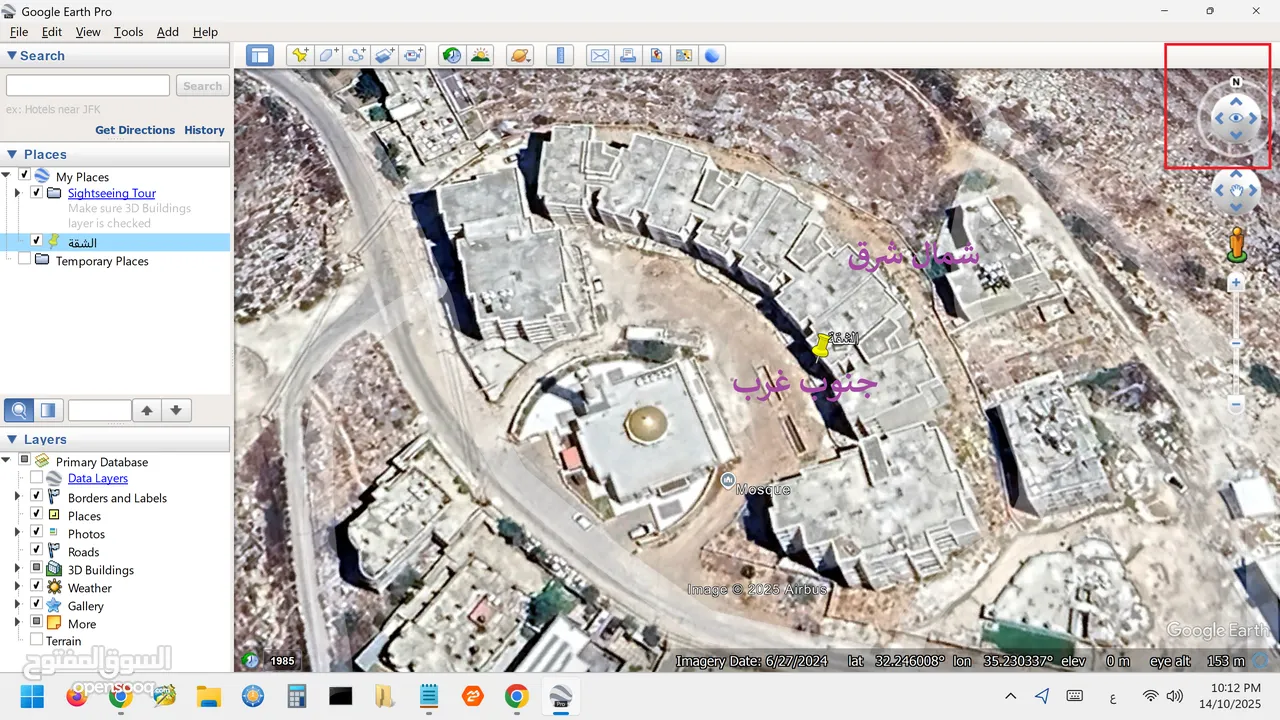Open the Tools menu
This screenshot has width=1280, height=720.
click(128, 32)
